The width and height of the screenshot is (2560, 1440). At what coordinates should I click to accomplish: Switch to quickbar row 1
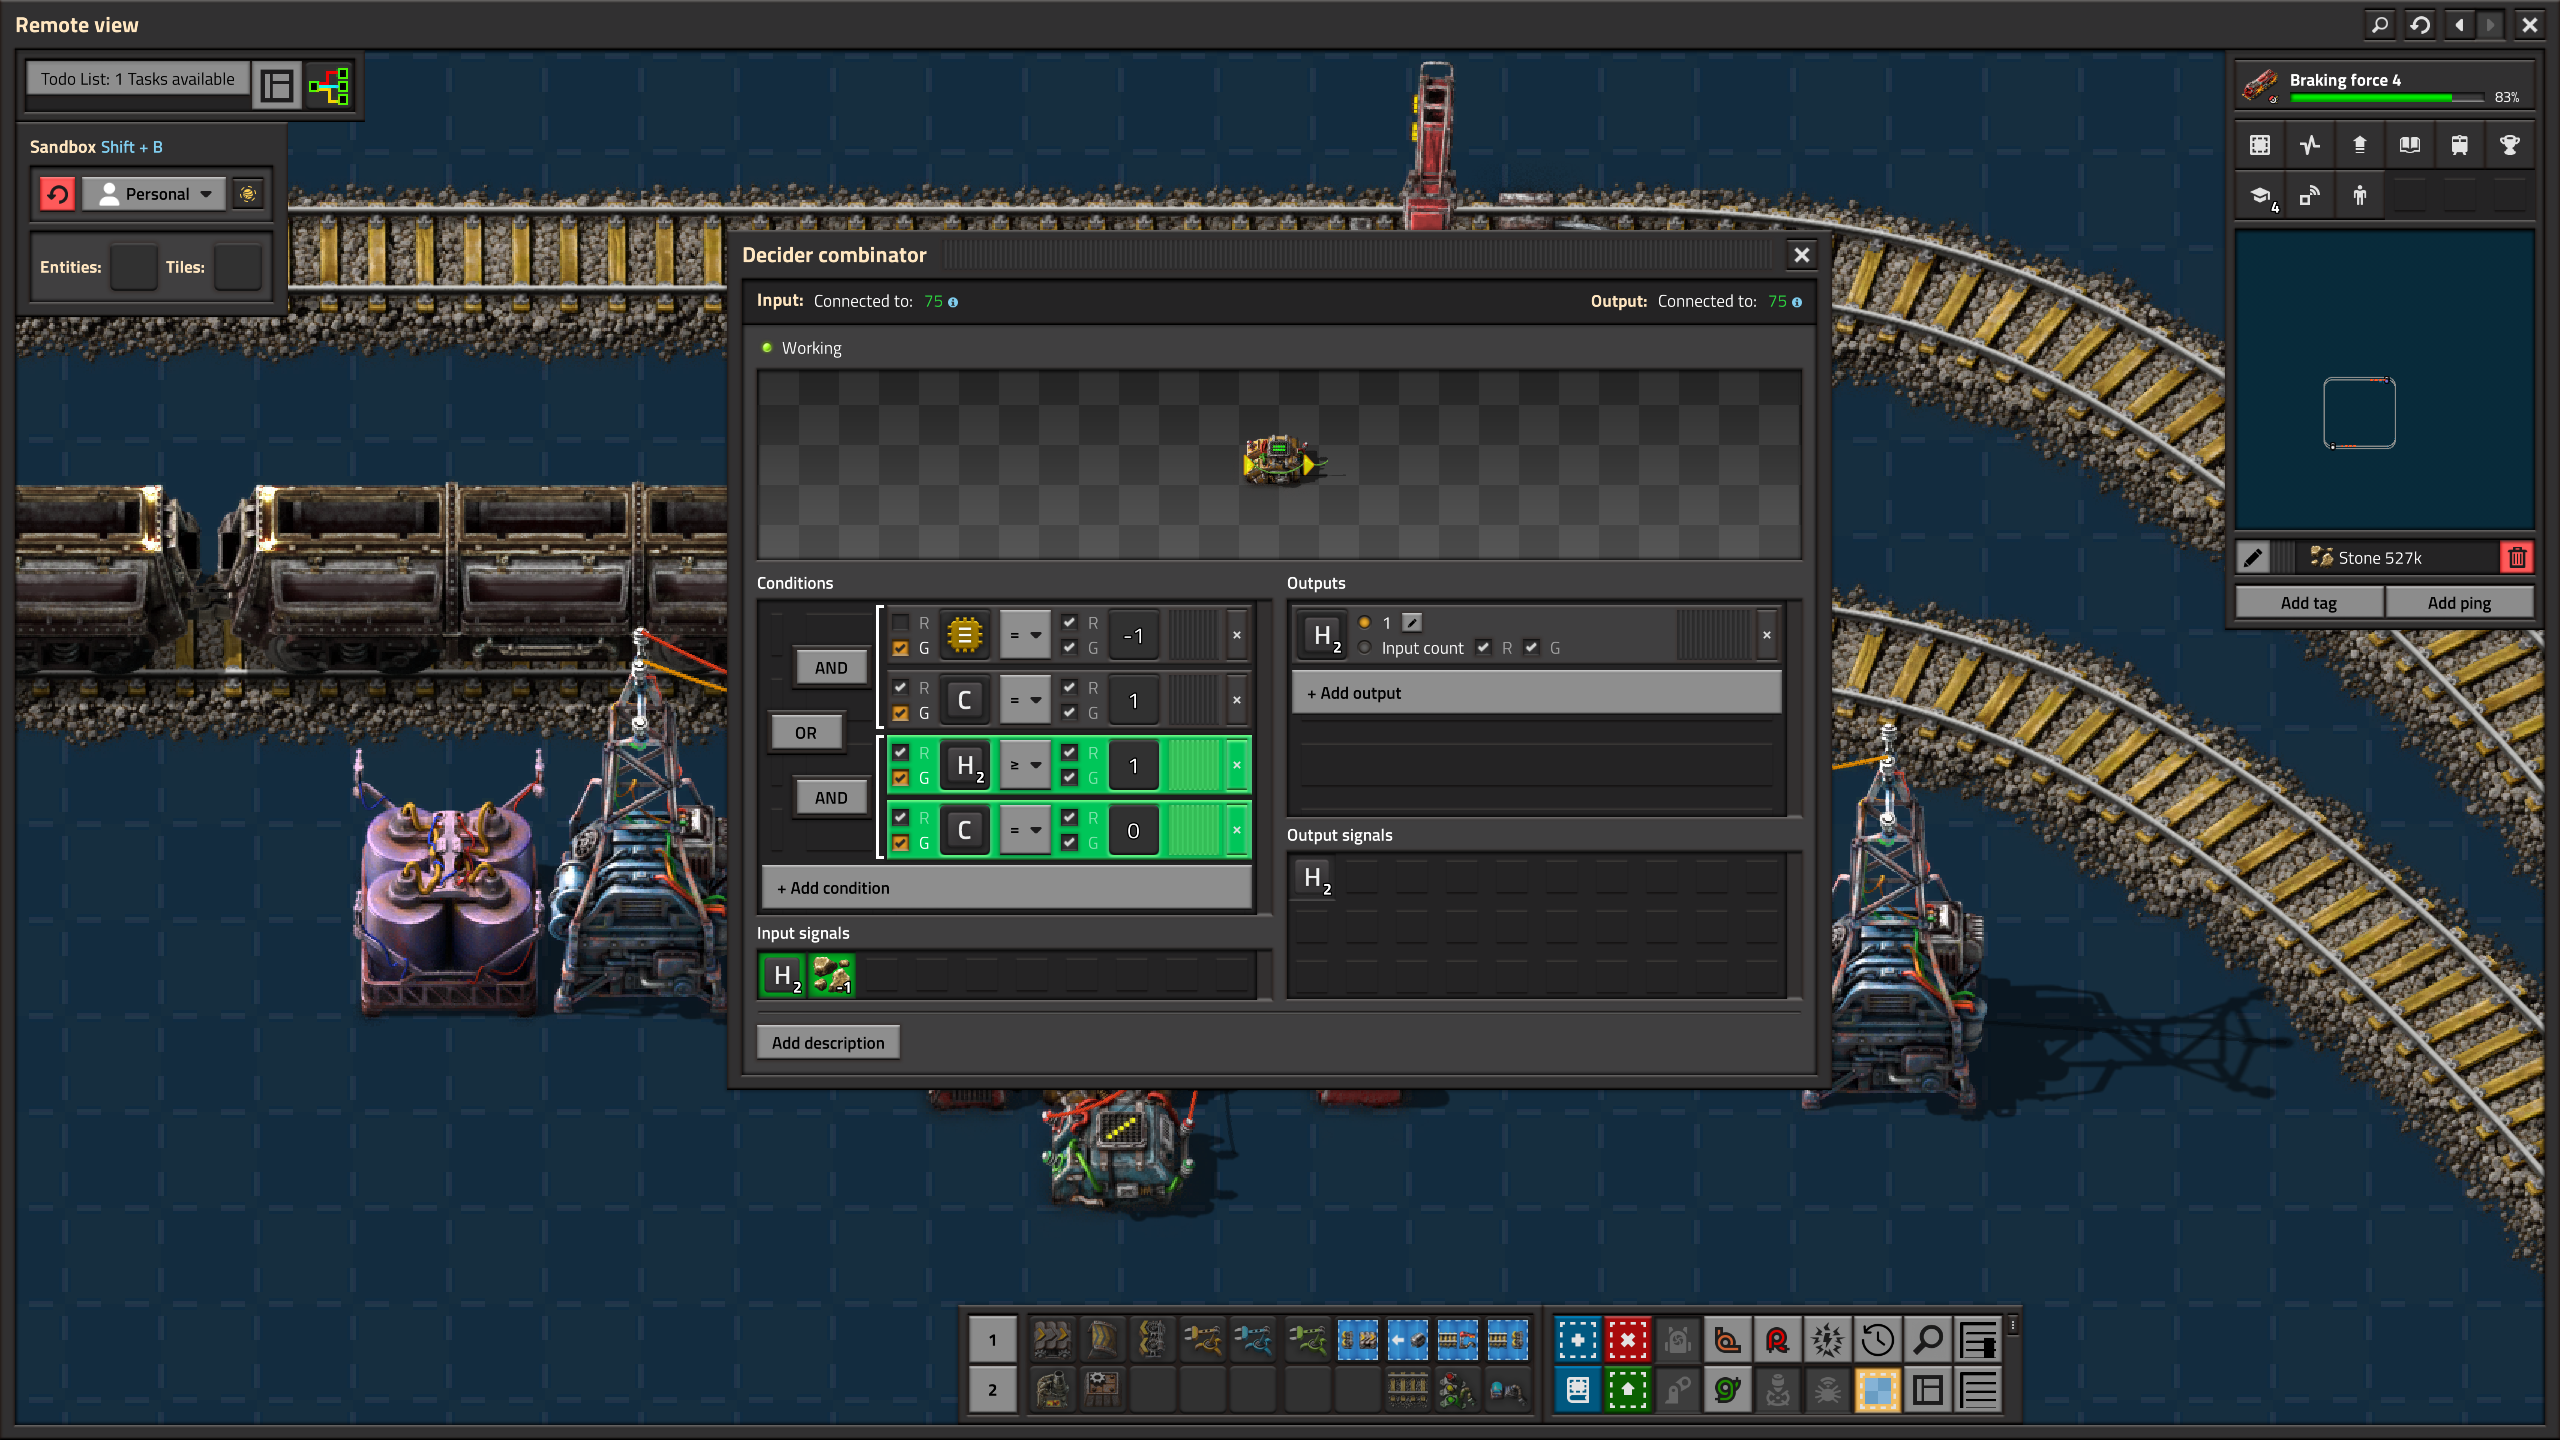(992, 1339)
